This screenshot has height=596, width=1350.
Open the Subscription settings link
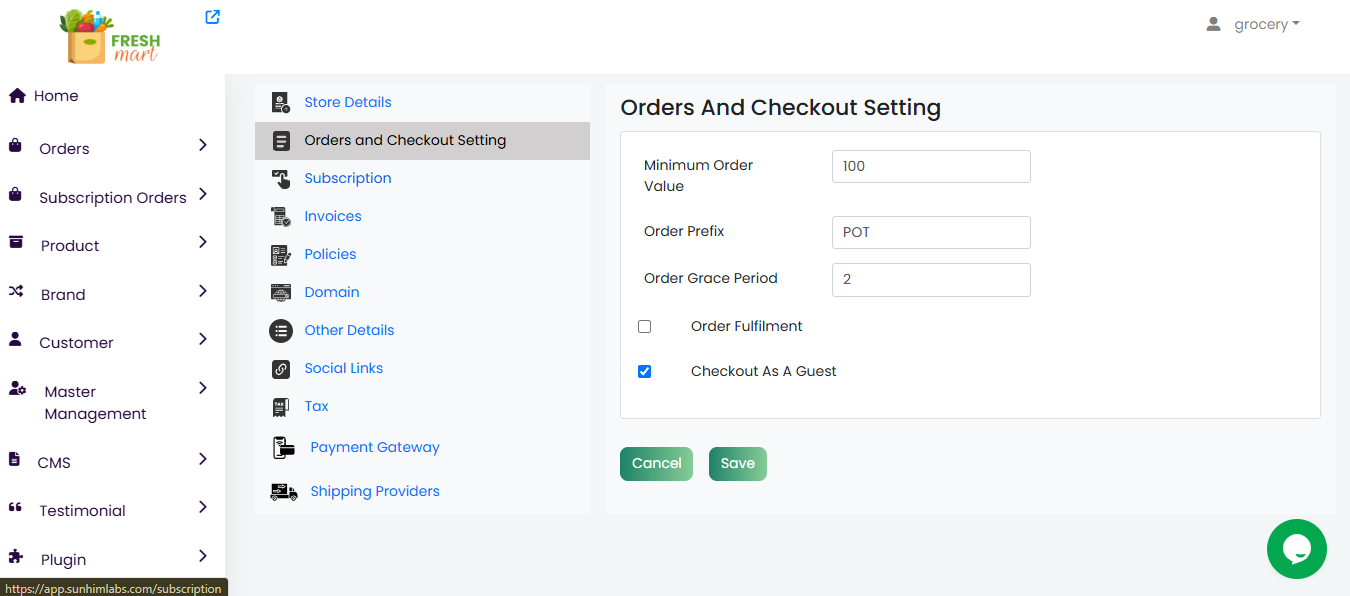(x=348, y=178)
